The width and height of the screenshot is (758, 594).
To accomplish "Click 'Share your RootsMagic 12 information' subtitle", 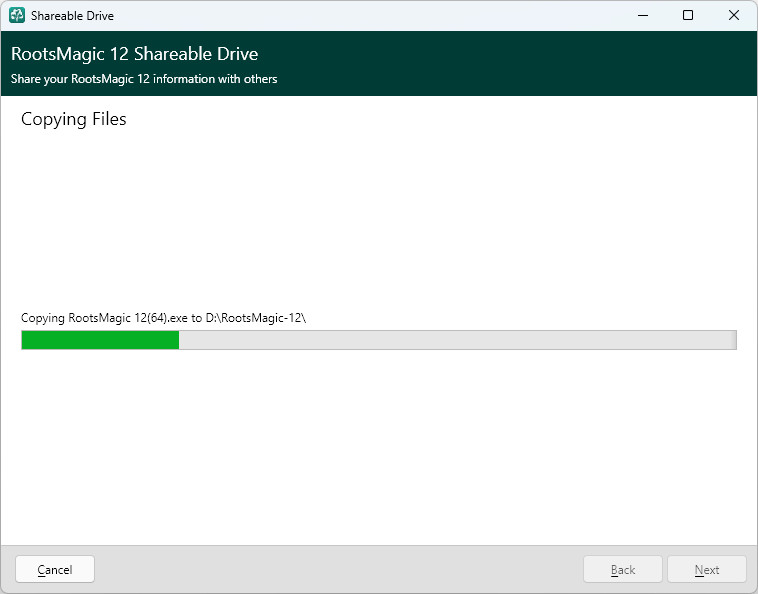I will [144, 79].
